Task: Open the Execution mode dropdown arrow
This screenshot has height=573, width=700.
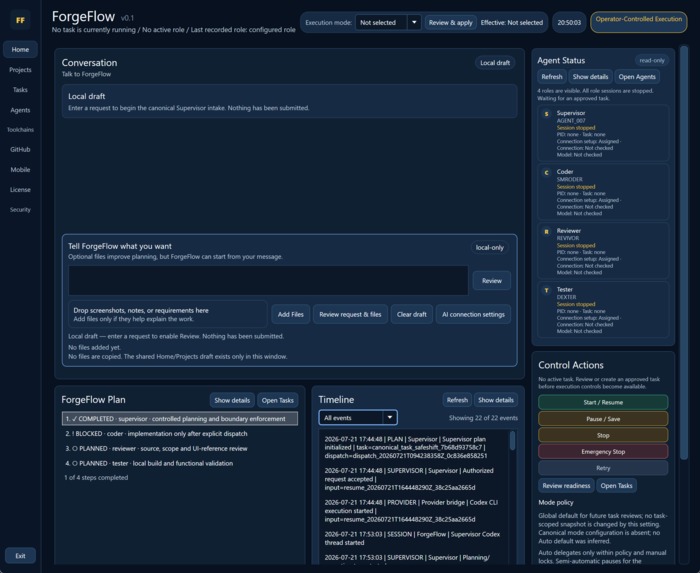Action: point(414,22)
